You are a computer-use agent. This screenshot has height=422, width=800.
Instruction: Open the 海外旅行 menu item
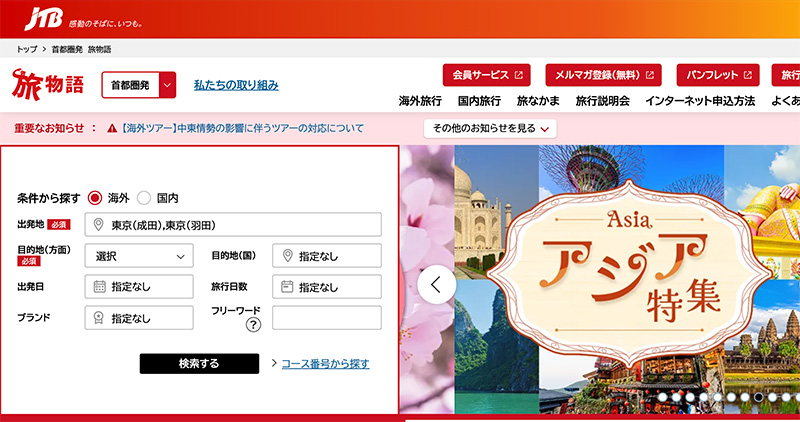420,102
